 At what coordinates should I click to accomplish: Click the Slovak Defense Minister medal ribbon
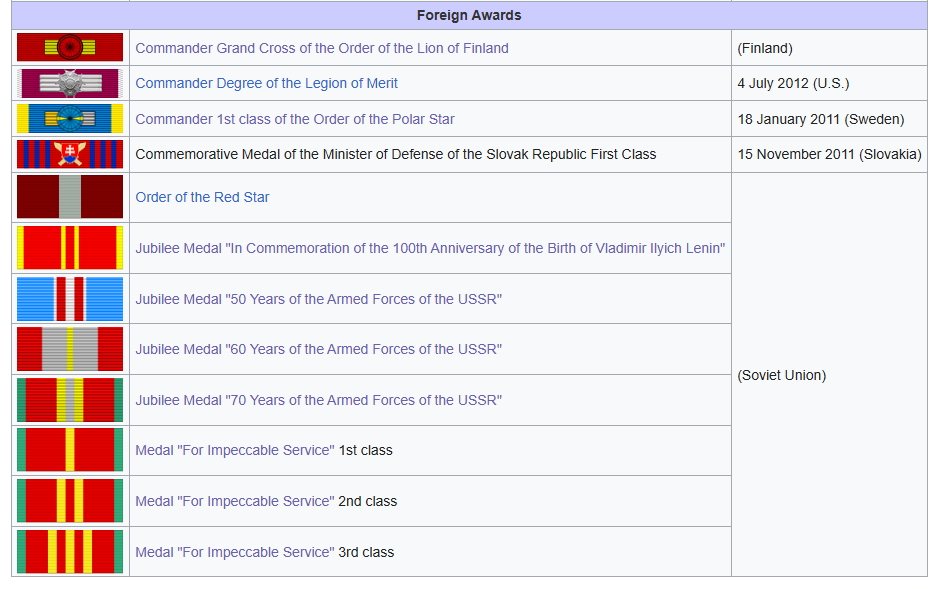(70, 154)
